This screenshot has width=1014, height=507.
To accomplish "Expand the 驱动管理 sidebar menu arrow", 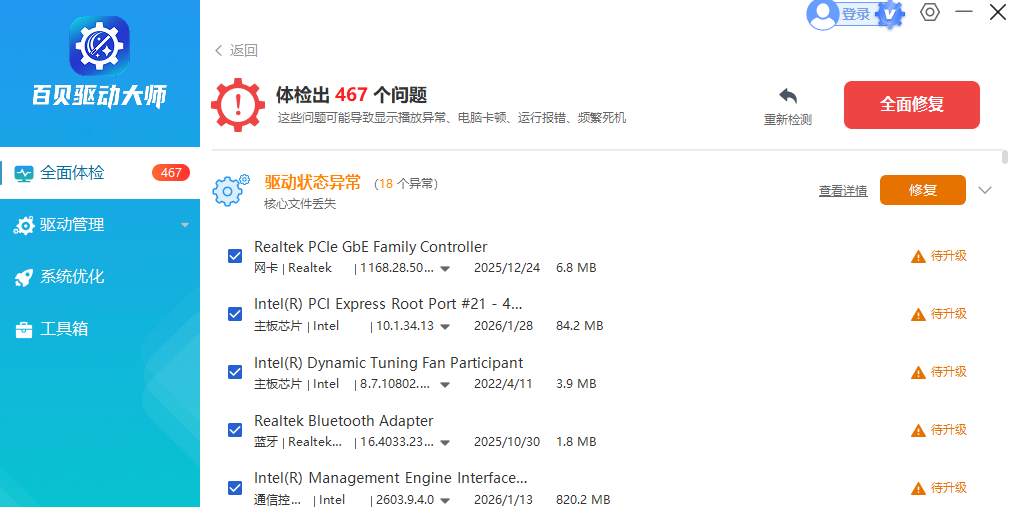I will 184,225.
